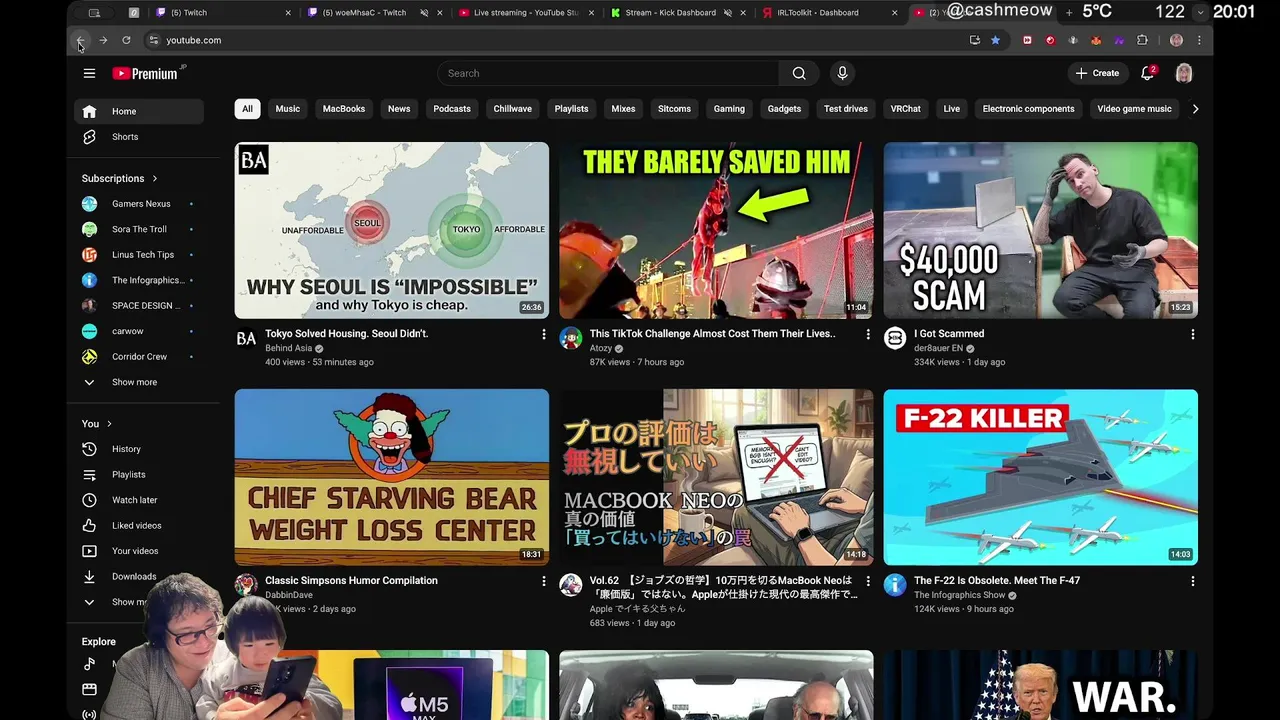
Task: Open carwow subscription channel
Action: click(x=139, y=331)
